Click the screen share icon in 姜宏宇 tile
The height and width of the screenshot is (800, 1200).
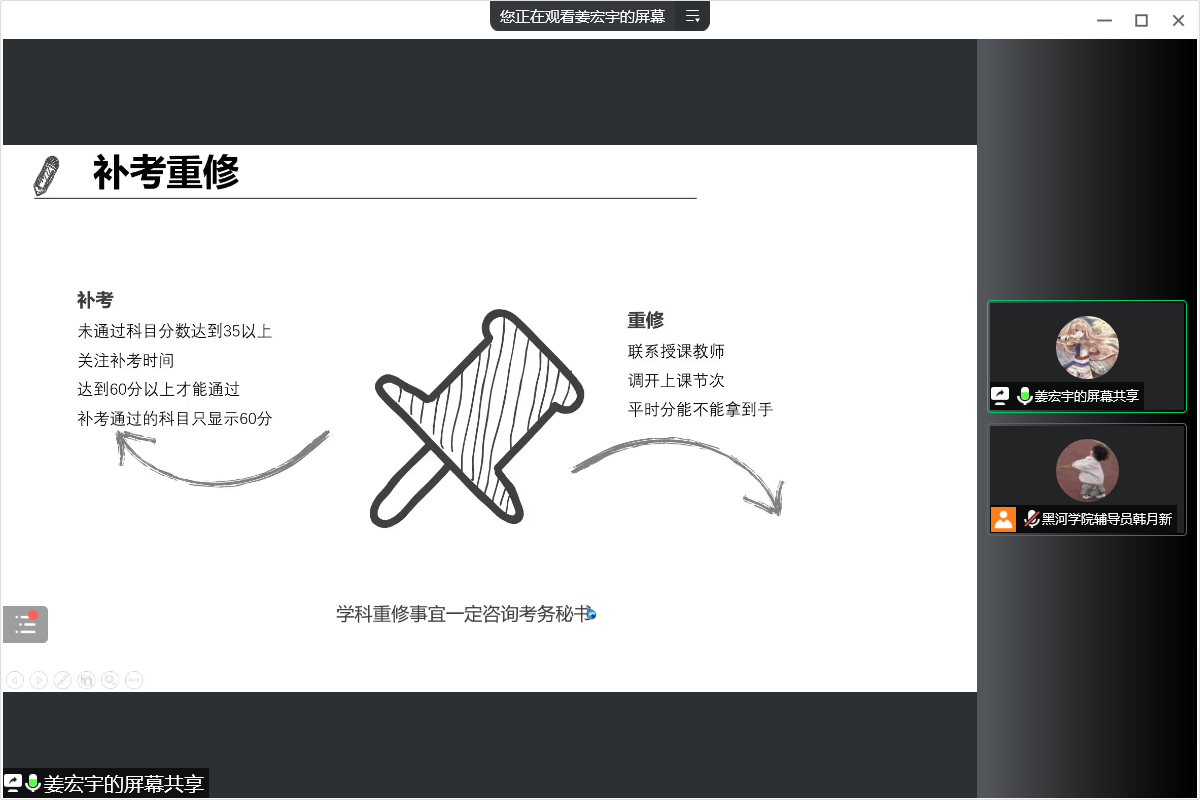1000,395
